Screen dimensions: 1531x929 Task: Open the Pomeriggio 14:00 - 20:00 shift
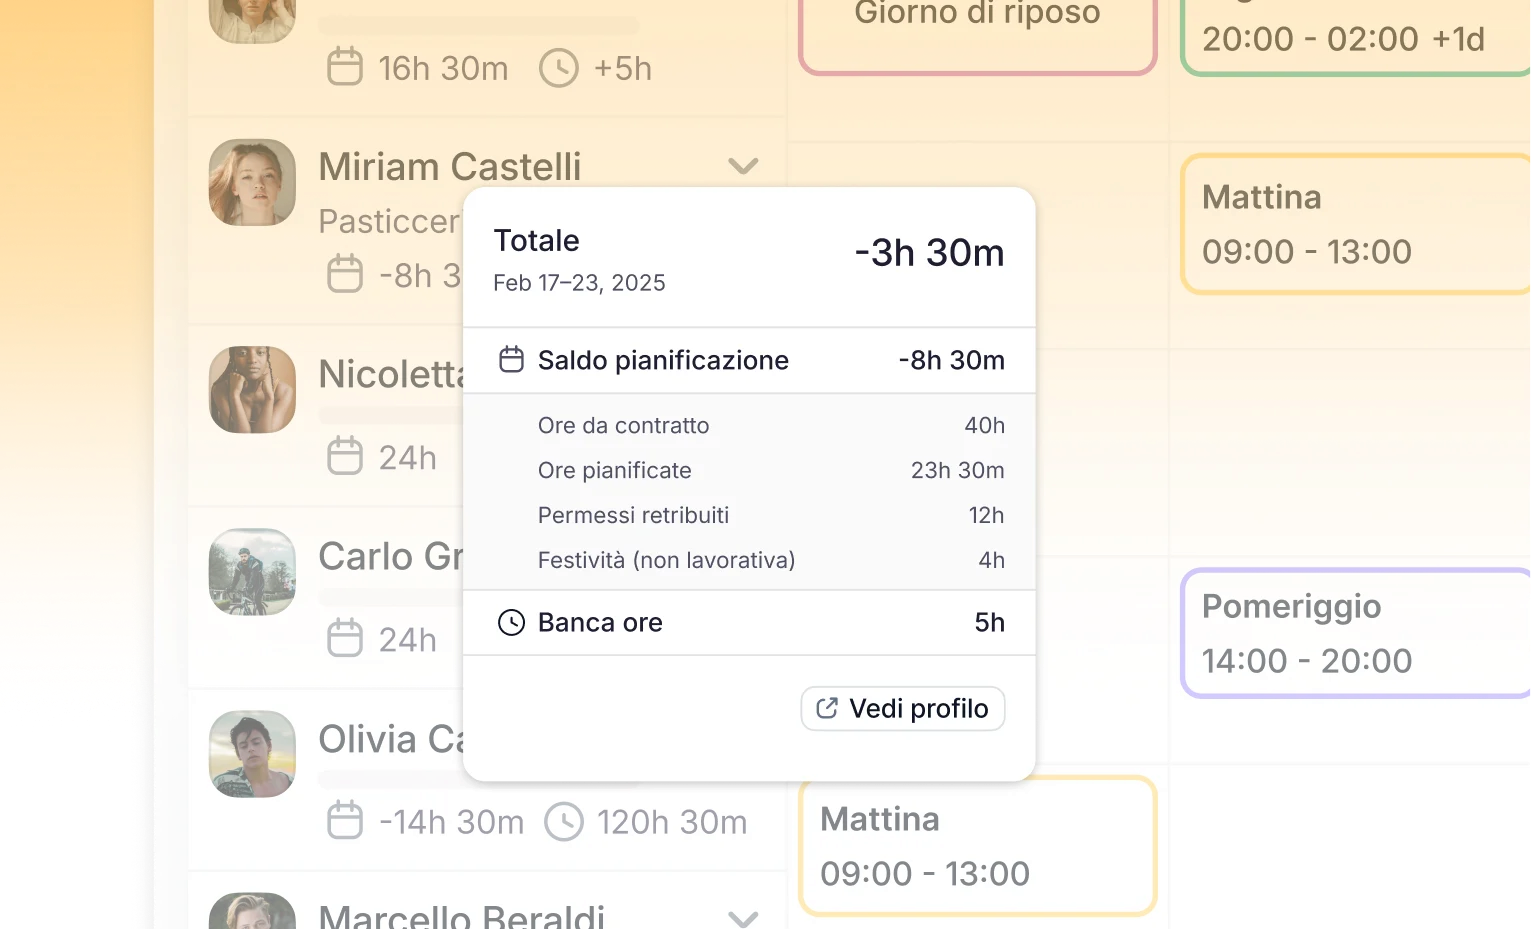[x=1355, y=633]
